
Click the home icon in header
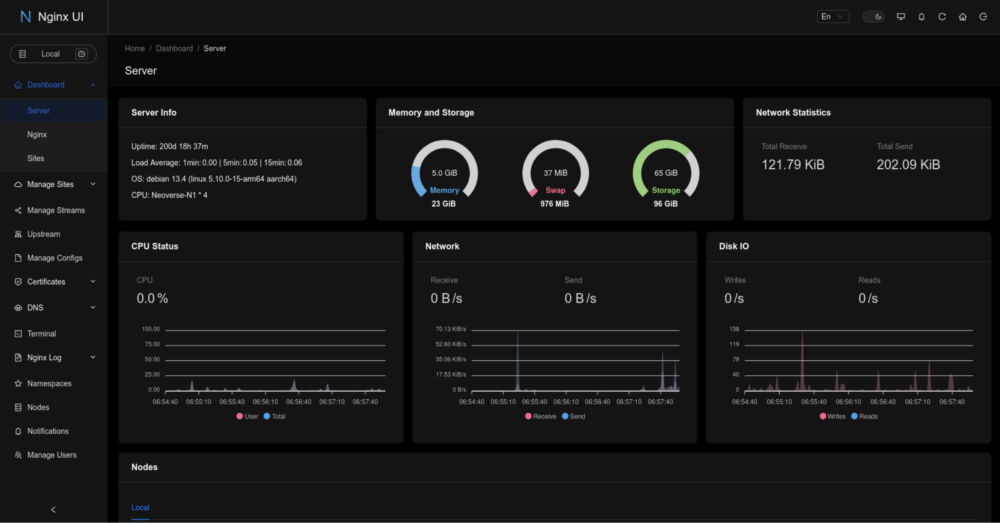[x=962, y=17]
